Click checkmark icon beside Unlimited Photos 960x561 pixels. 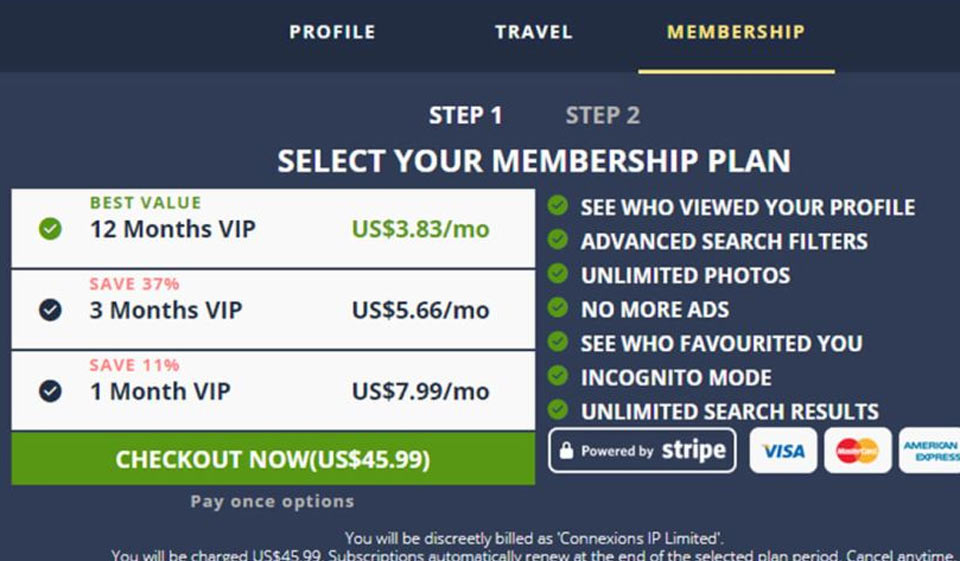559,274
